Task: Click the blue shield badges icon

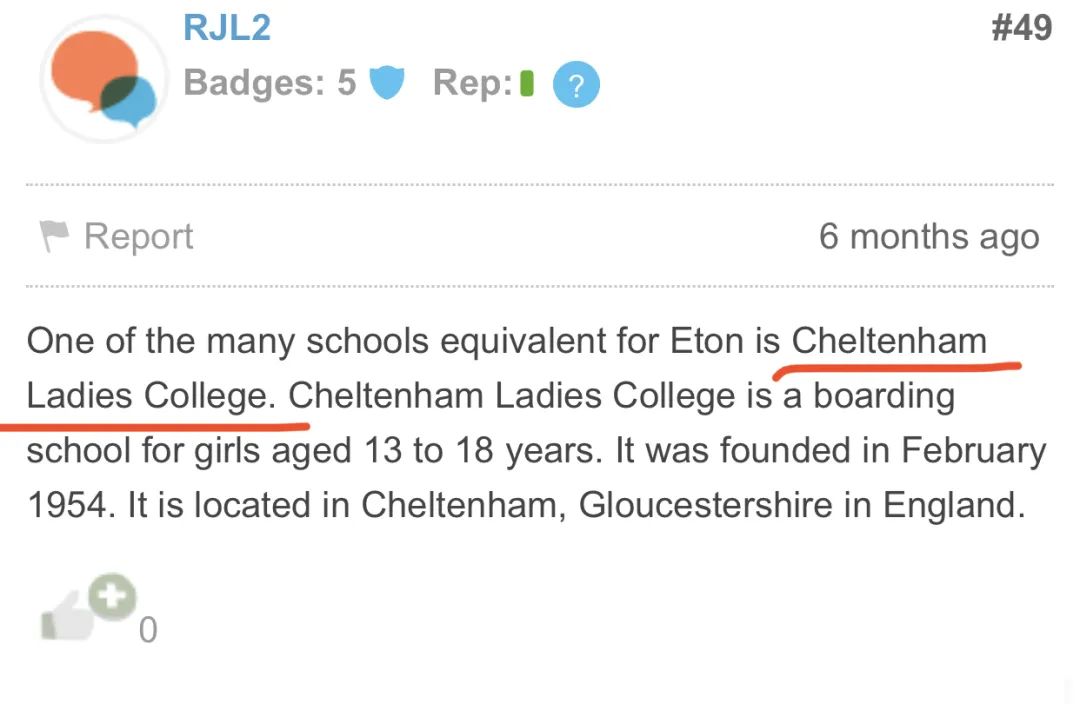Action: click(x=387, y=84)
